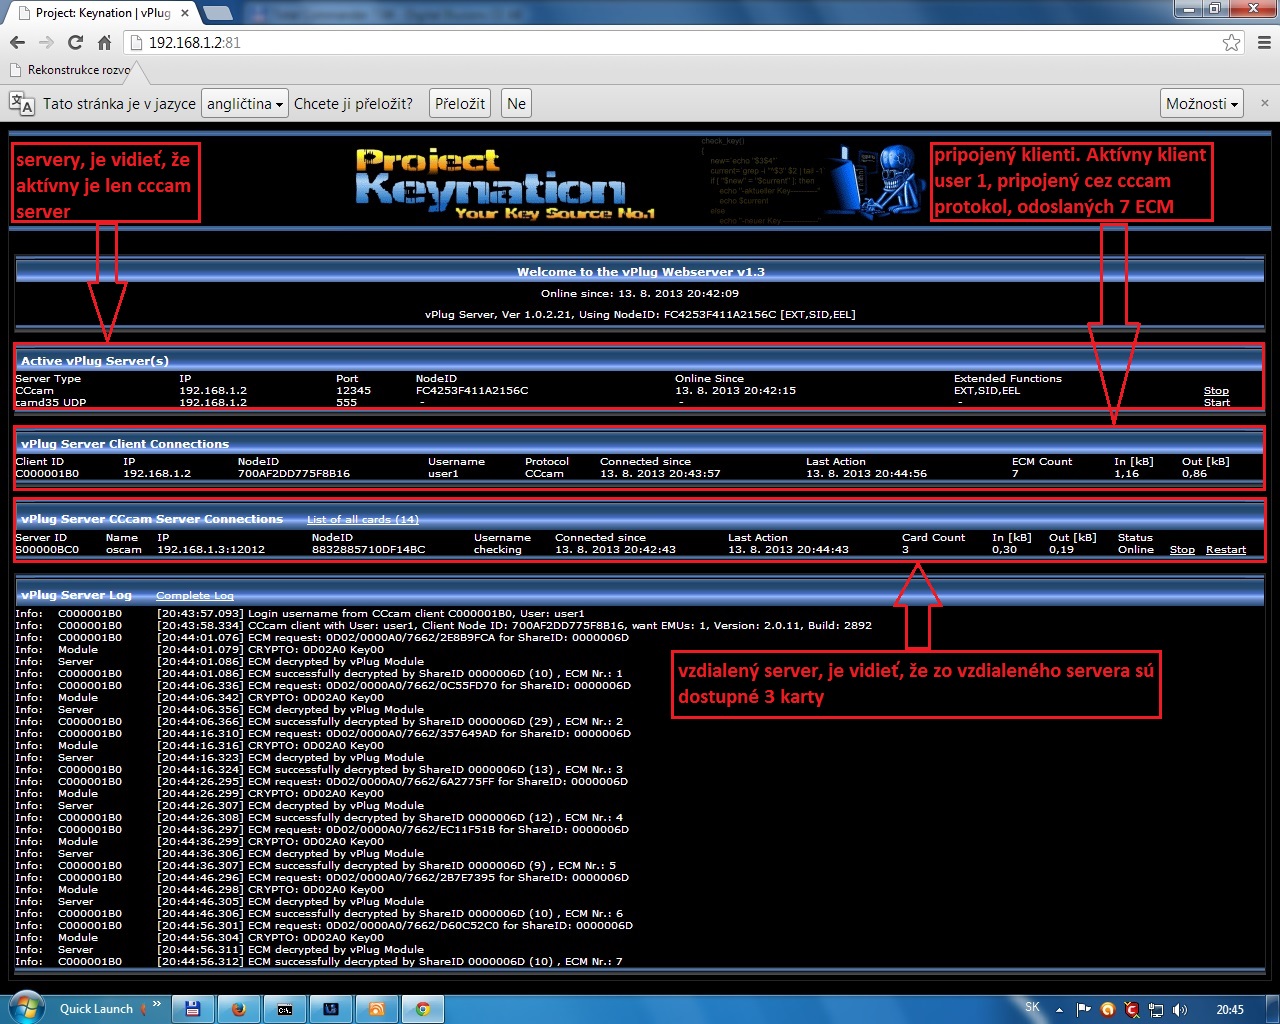The width and height of the screenshot is (1280, 1024).
Task: Click the camd35 UDP server type cell
Action: click(x=51, y=402)
